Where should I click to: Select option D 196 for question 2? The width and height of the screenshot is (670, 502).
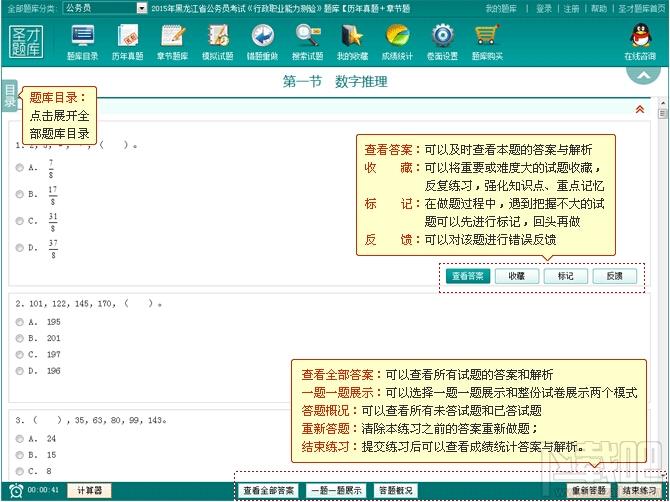20,370
